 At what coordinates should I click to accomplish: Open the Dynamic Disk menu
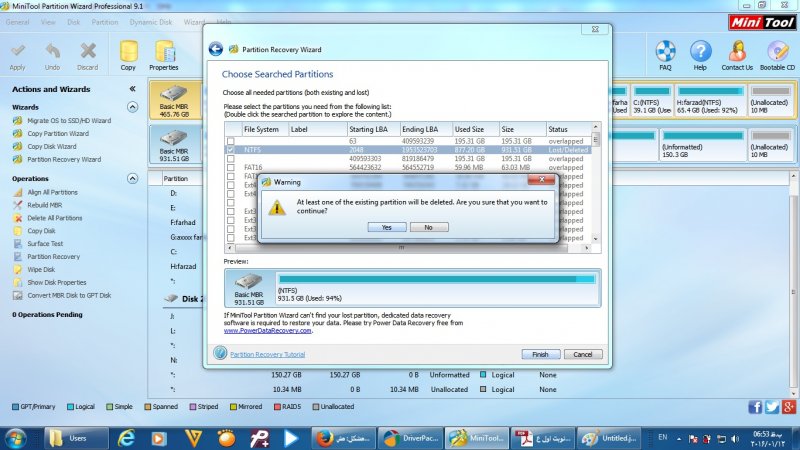pyautogui.click(x=151, y=22)
